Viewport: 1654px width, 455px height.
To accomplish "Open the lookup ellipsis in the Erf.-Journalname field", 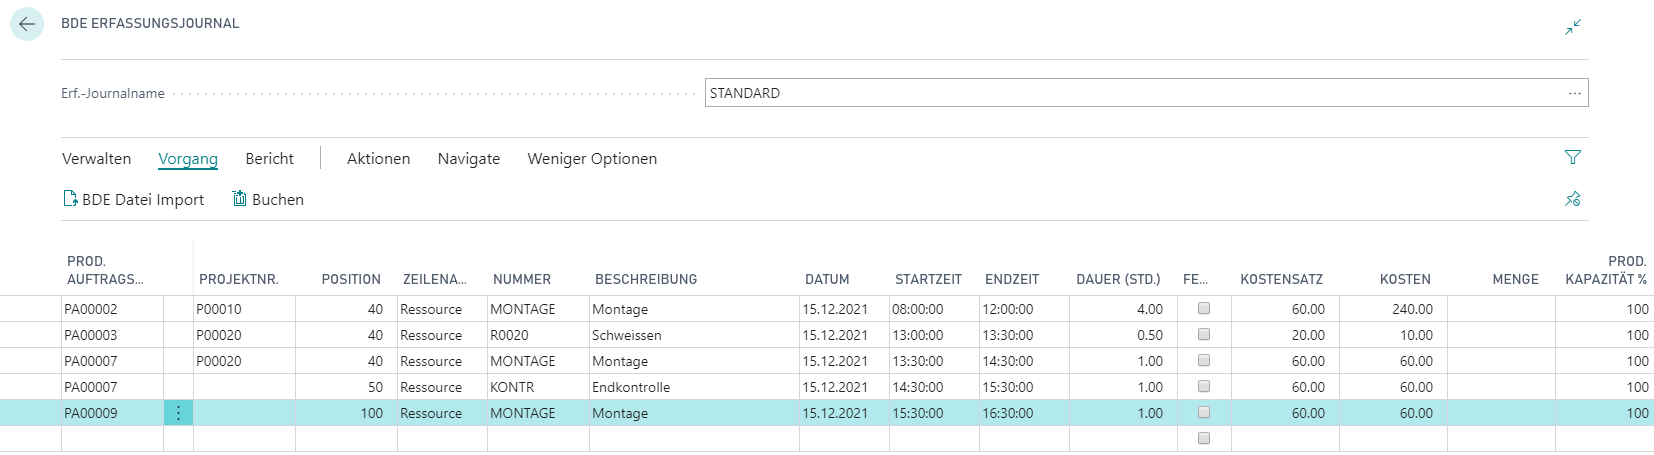I will pos(1575,93).
